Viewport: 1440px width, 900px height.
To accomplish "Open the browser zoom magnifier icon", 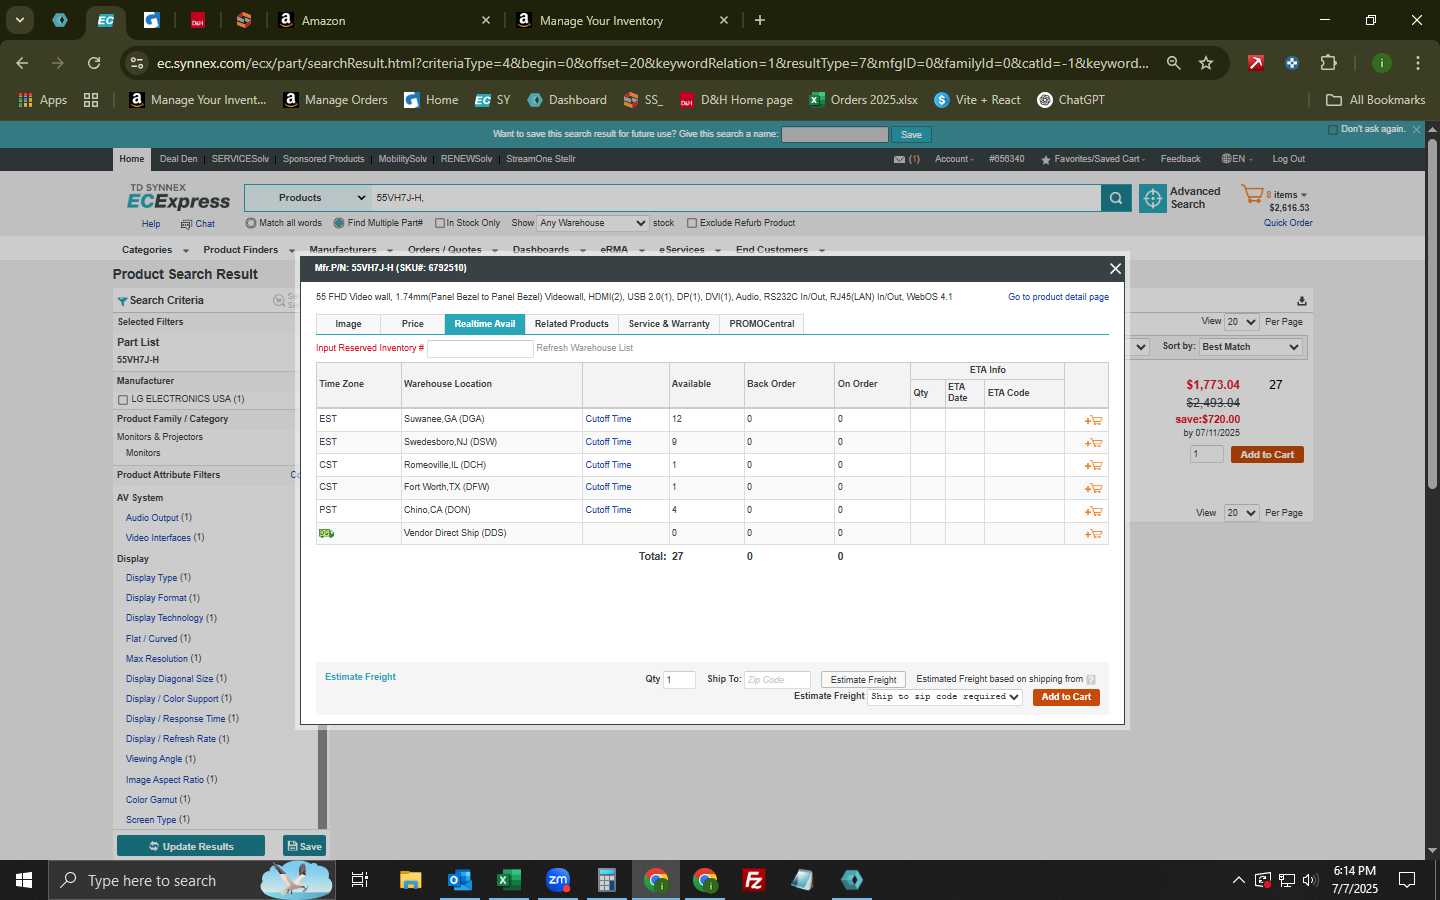I will point(1173,63).
